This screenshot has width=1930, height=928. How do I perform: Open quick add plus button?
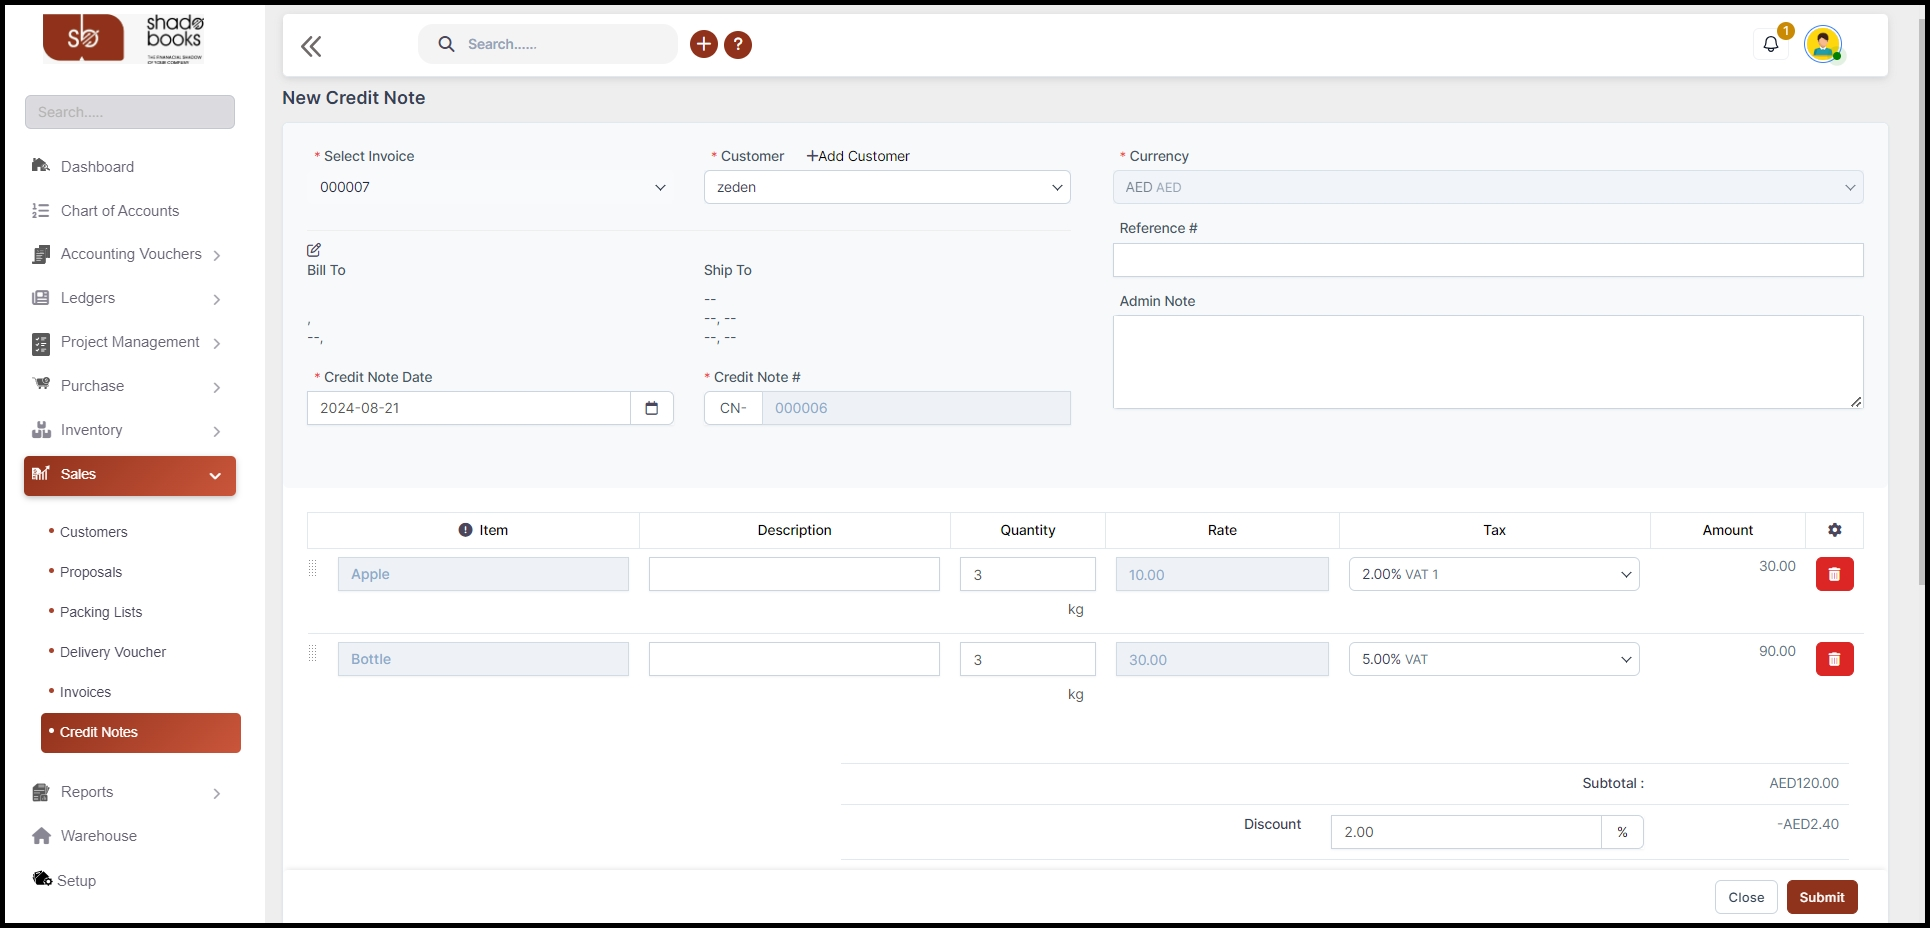coord(704,44)
